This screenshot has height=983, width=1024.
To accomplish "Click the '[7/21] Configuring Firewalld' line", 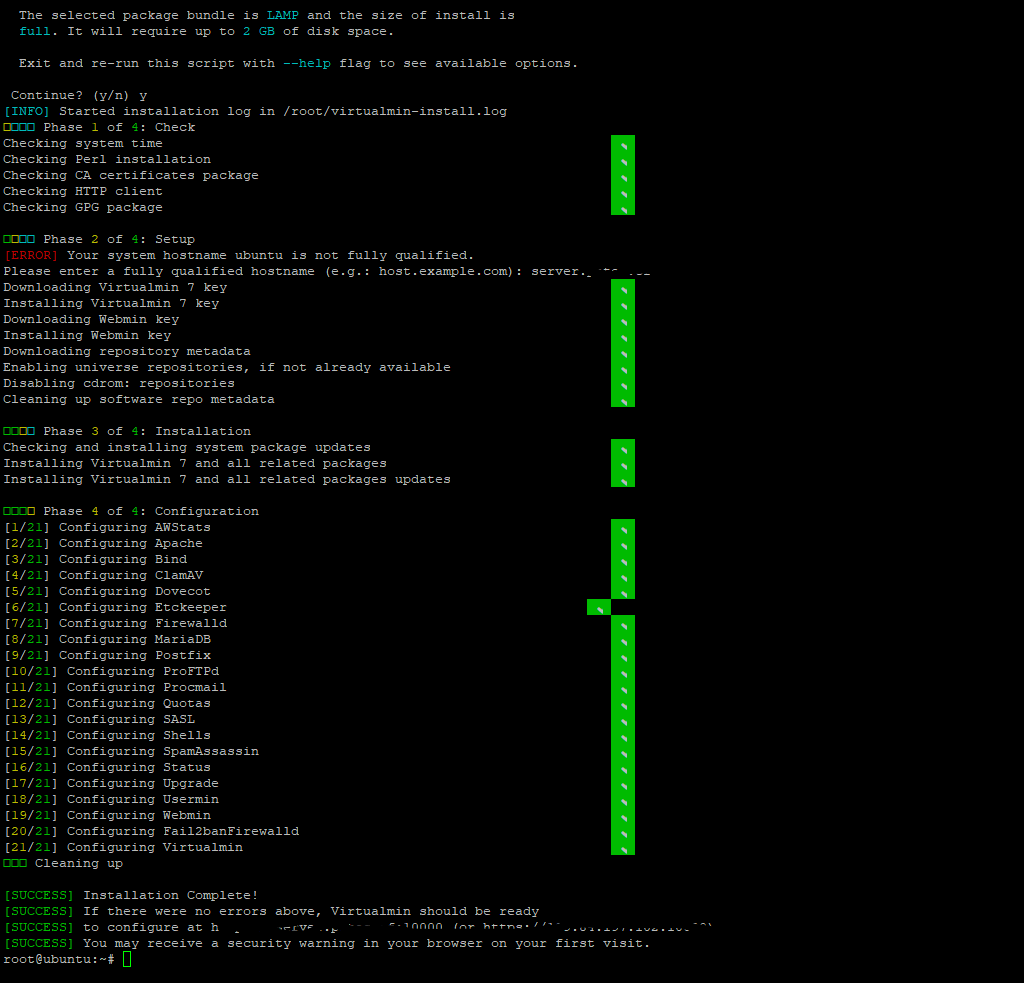I will [x=115, y=623].
